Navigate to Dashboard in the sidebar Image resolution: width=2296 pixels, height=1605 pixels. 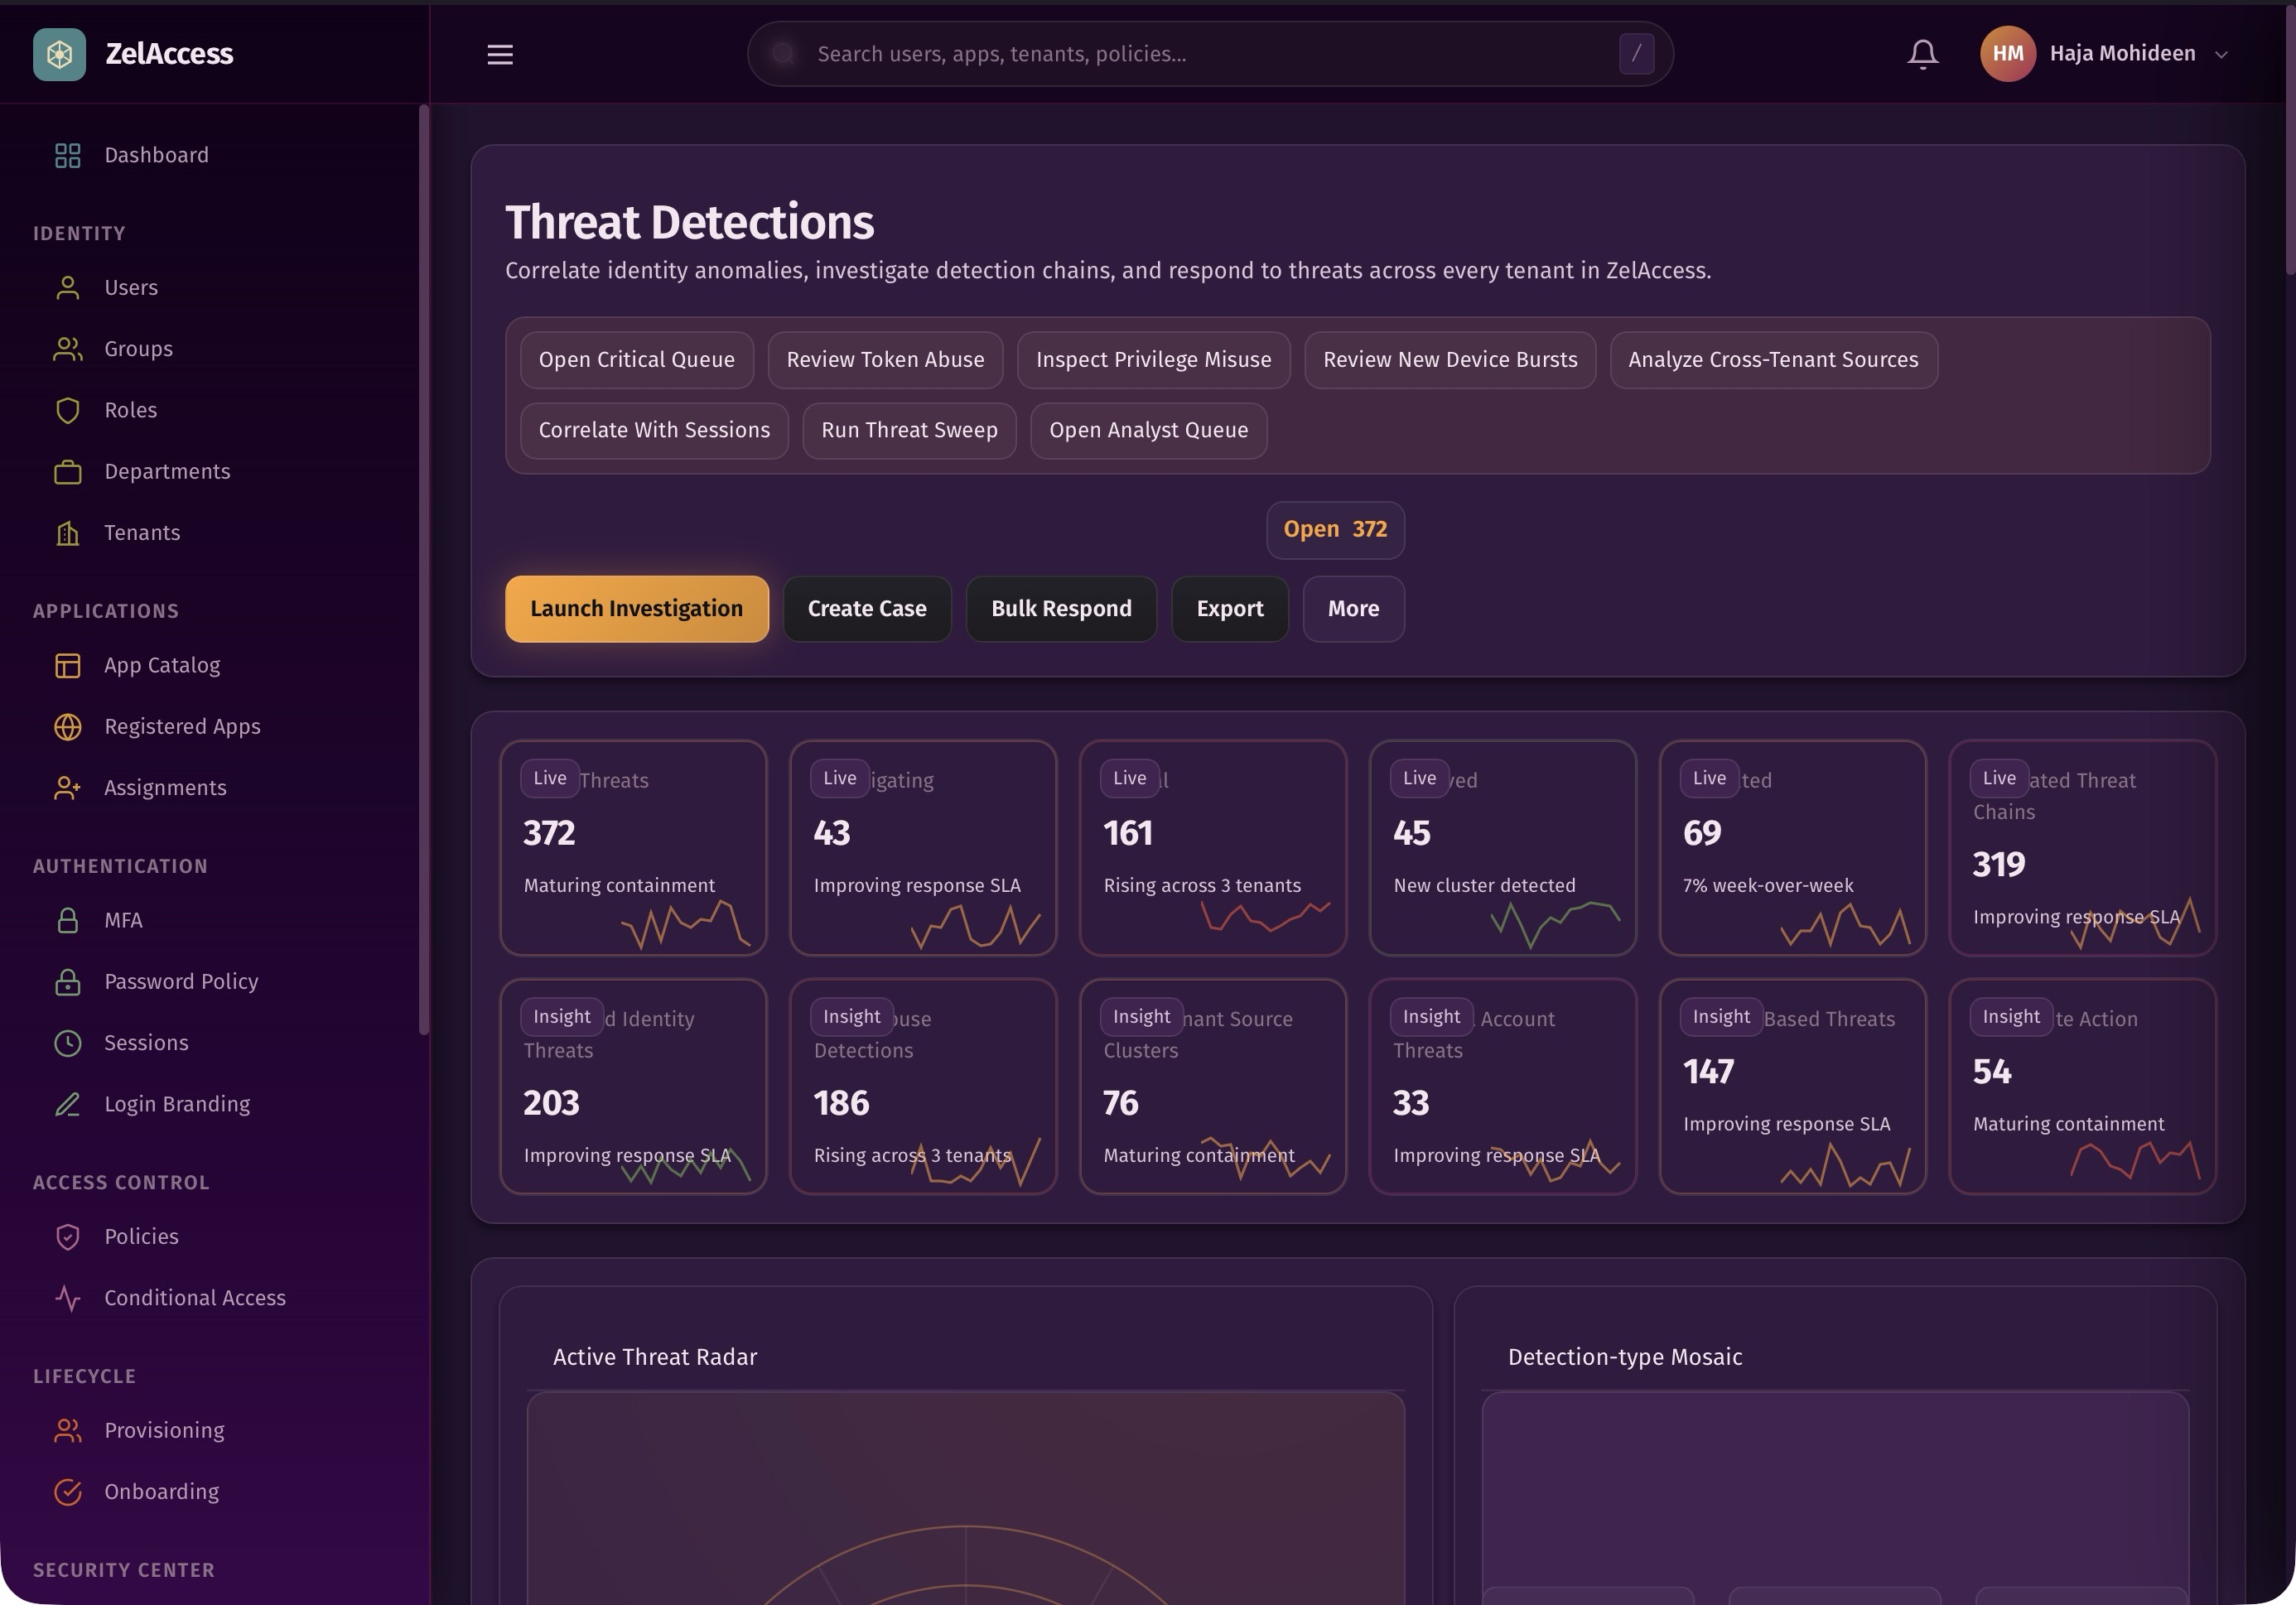coord(156,154)
